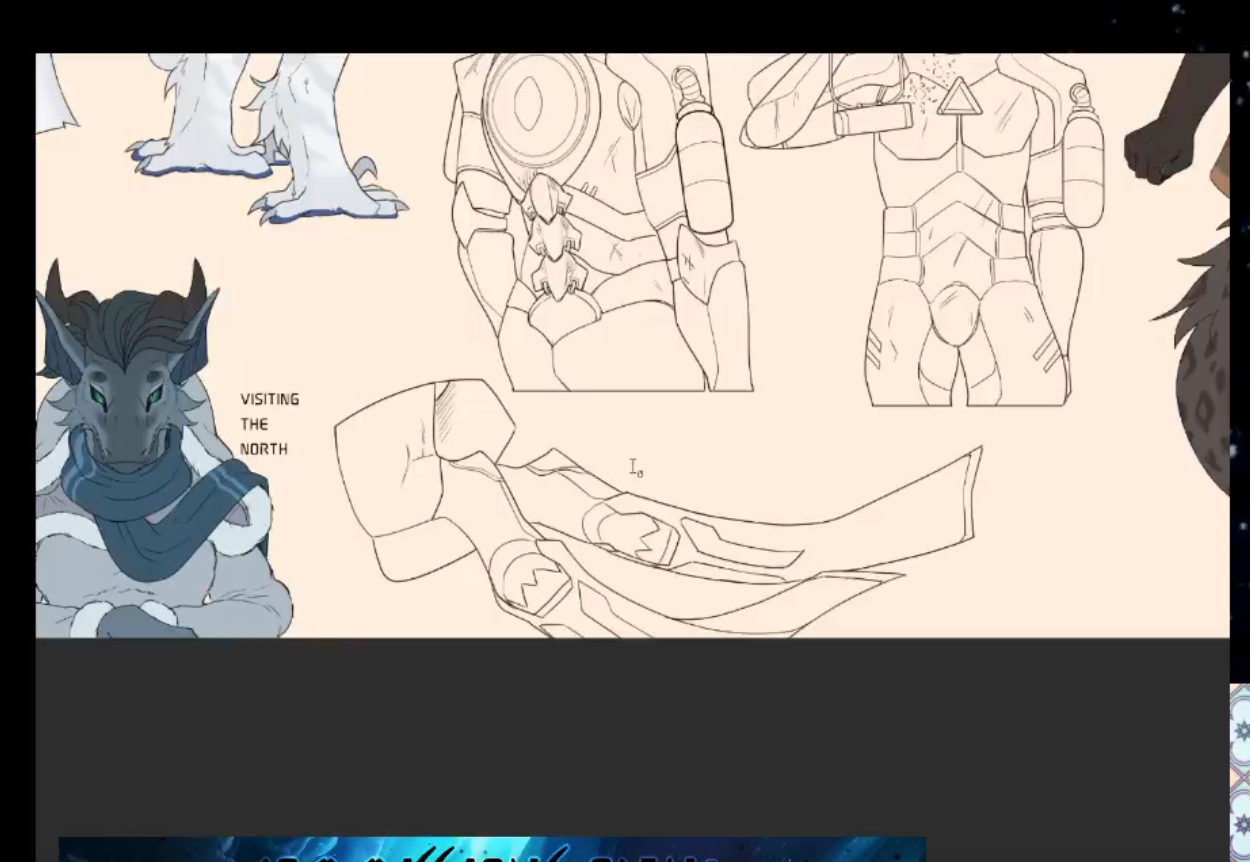The height and width of the screenshot is (862, 1250).
Task: Open the blue banner image at bottom
Action: coord(492,849)
